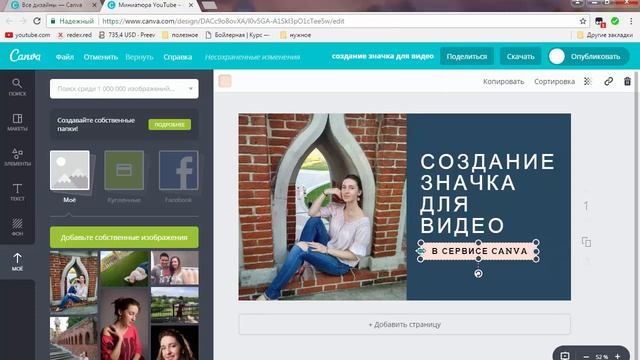This screenshot has height=360, width=640.
Task: Click Вернуть to redo
Action: [139, 57]
